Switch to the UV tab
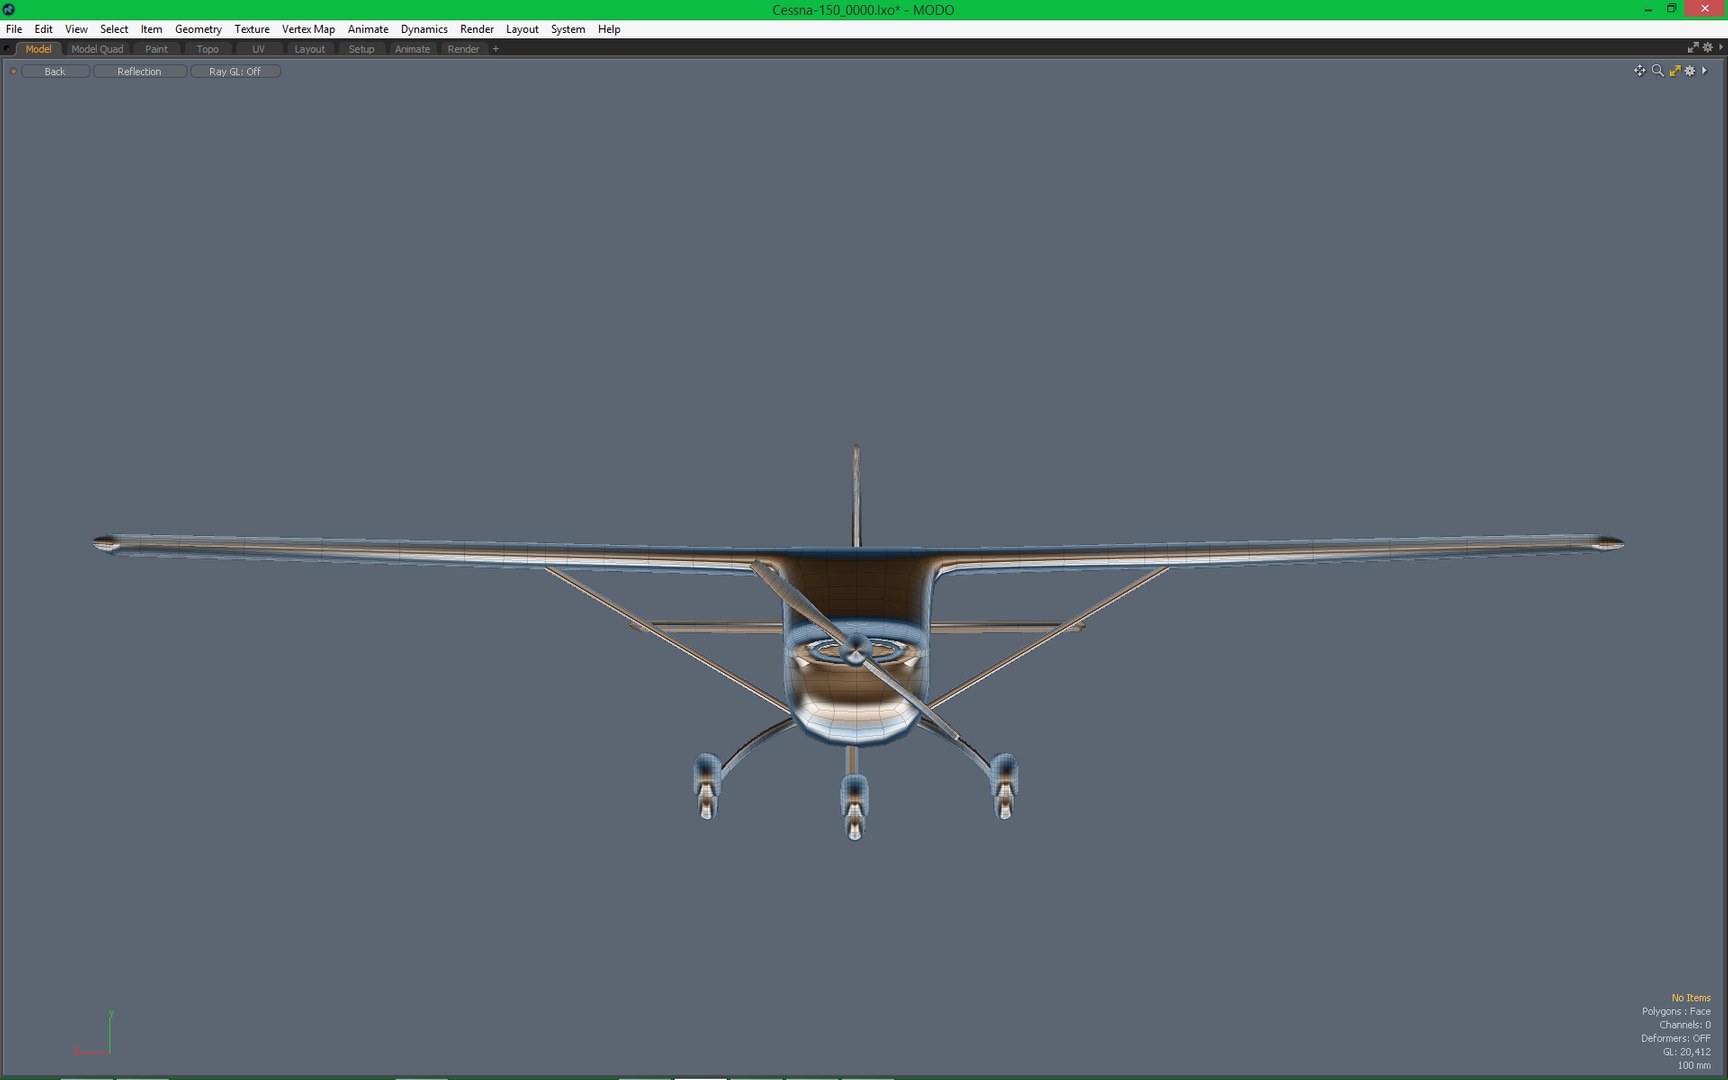 click(x=258, y=49)
